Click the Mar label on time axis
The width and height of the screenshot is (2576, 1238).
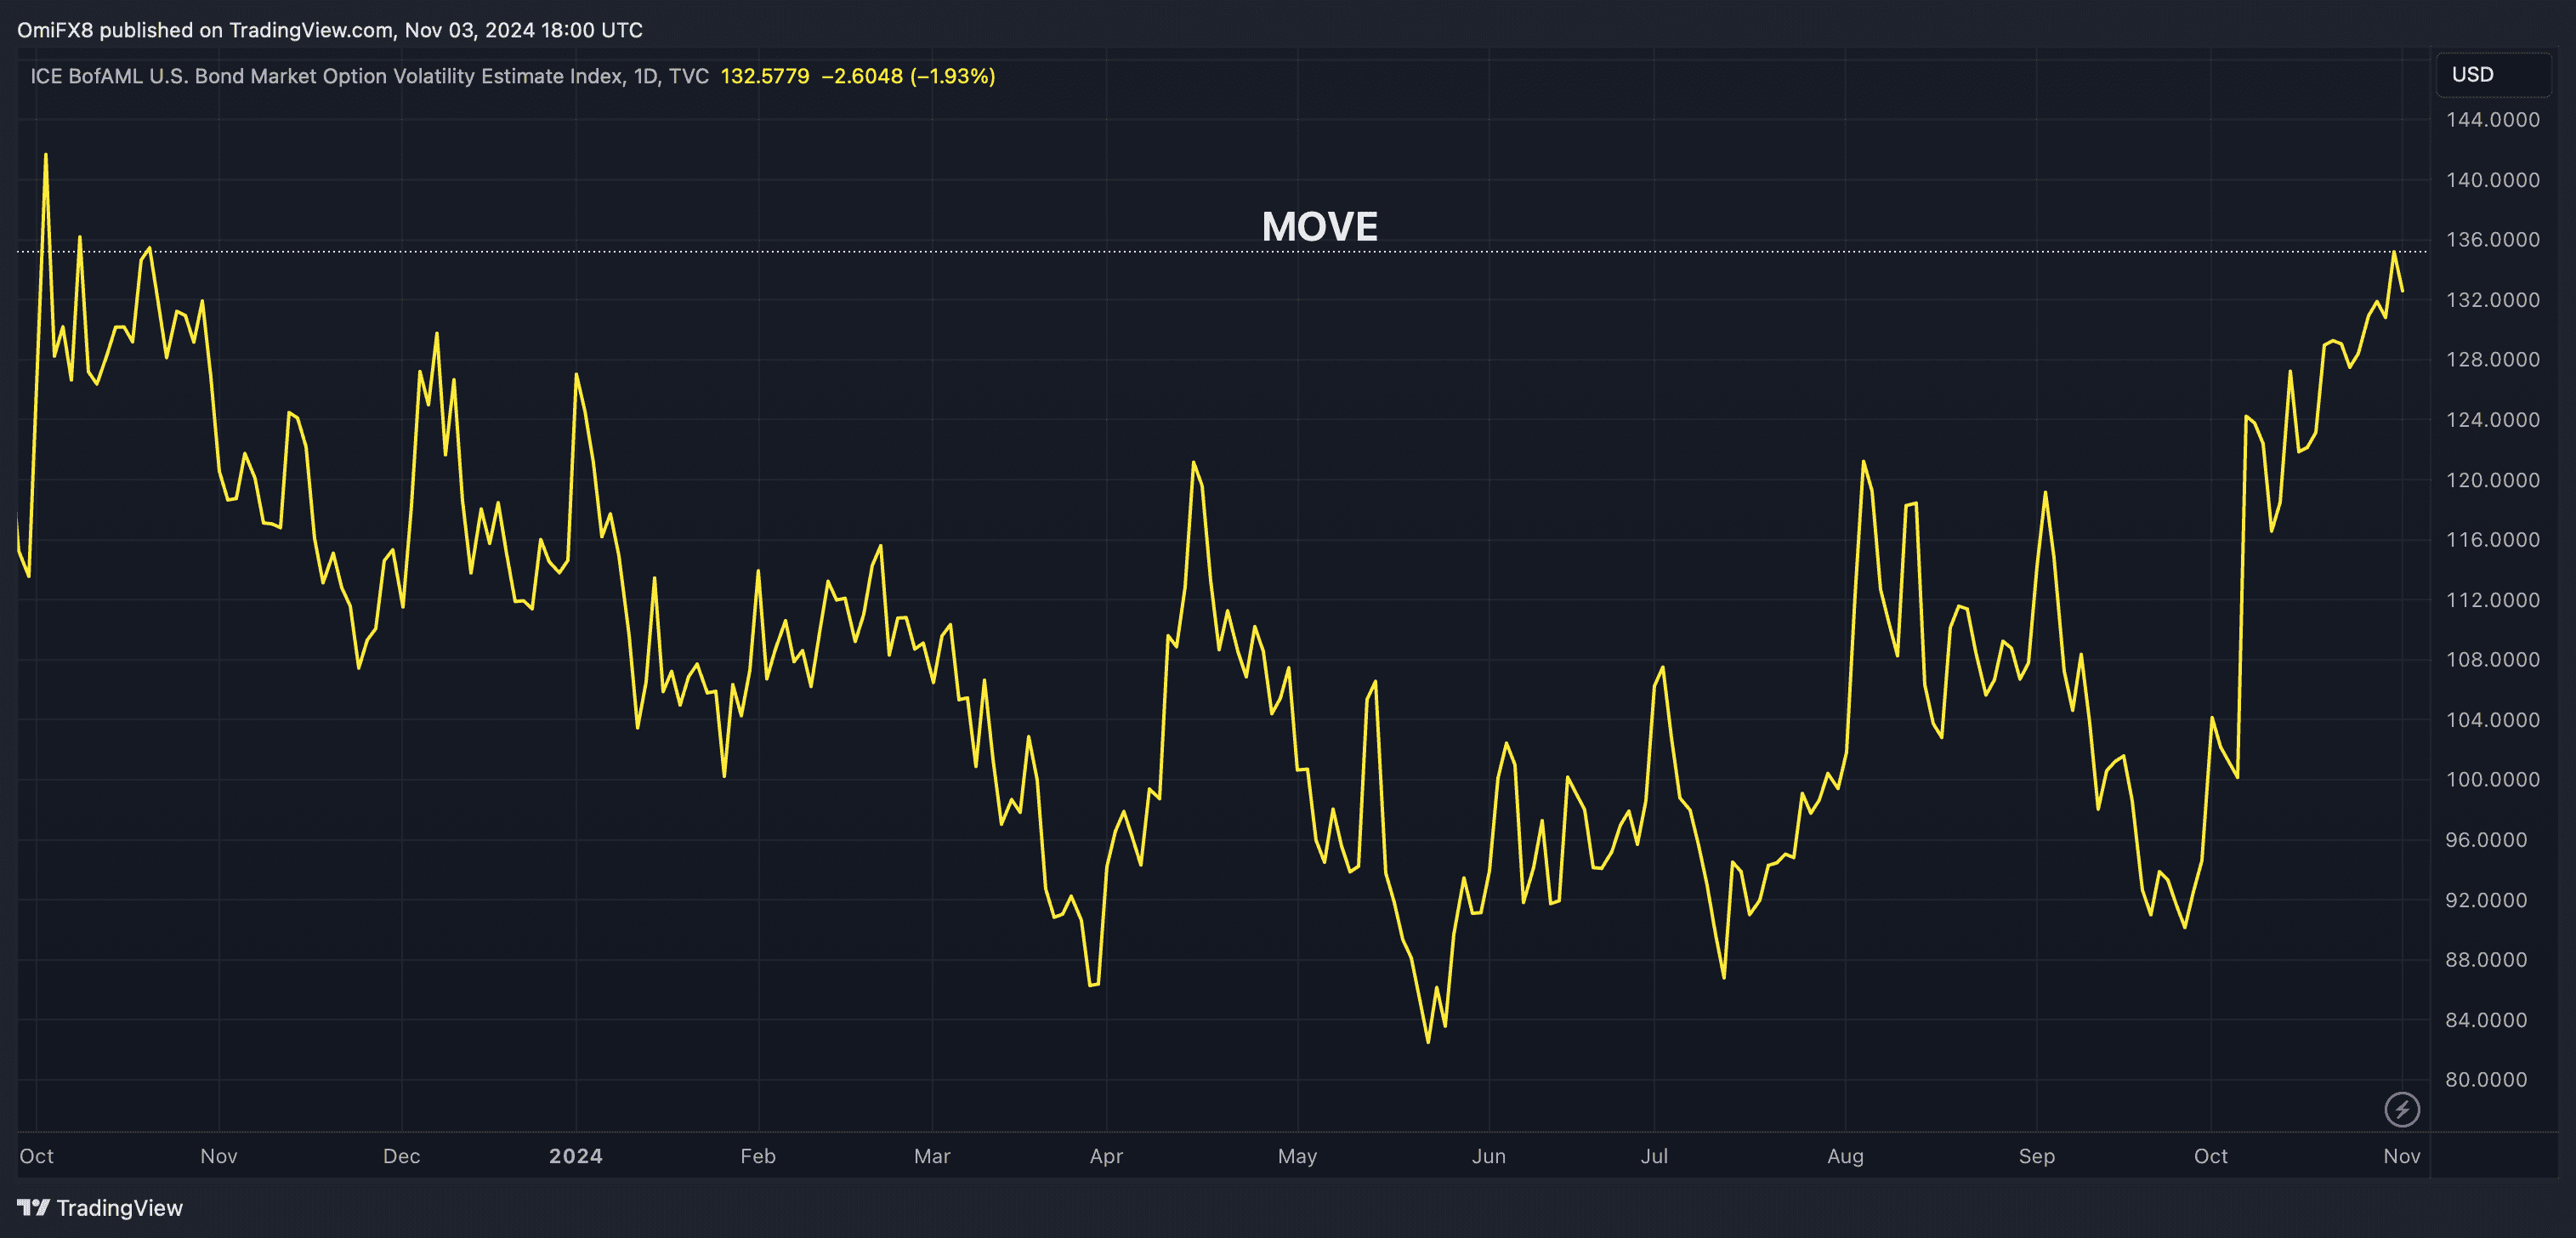pyautogui.click(x=932, y=1156)
